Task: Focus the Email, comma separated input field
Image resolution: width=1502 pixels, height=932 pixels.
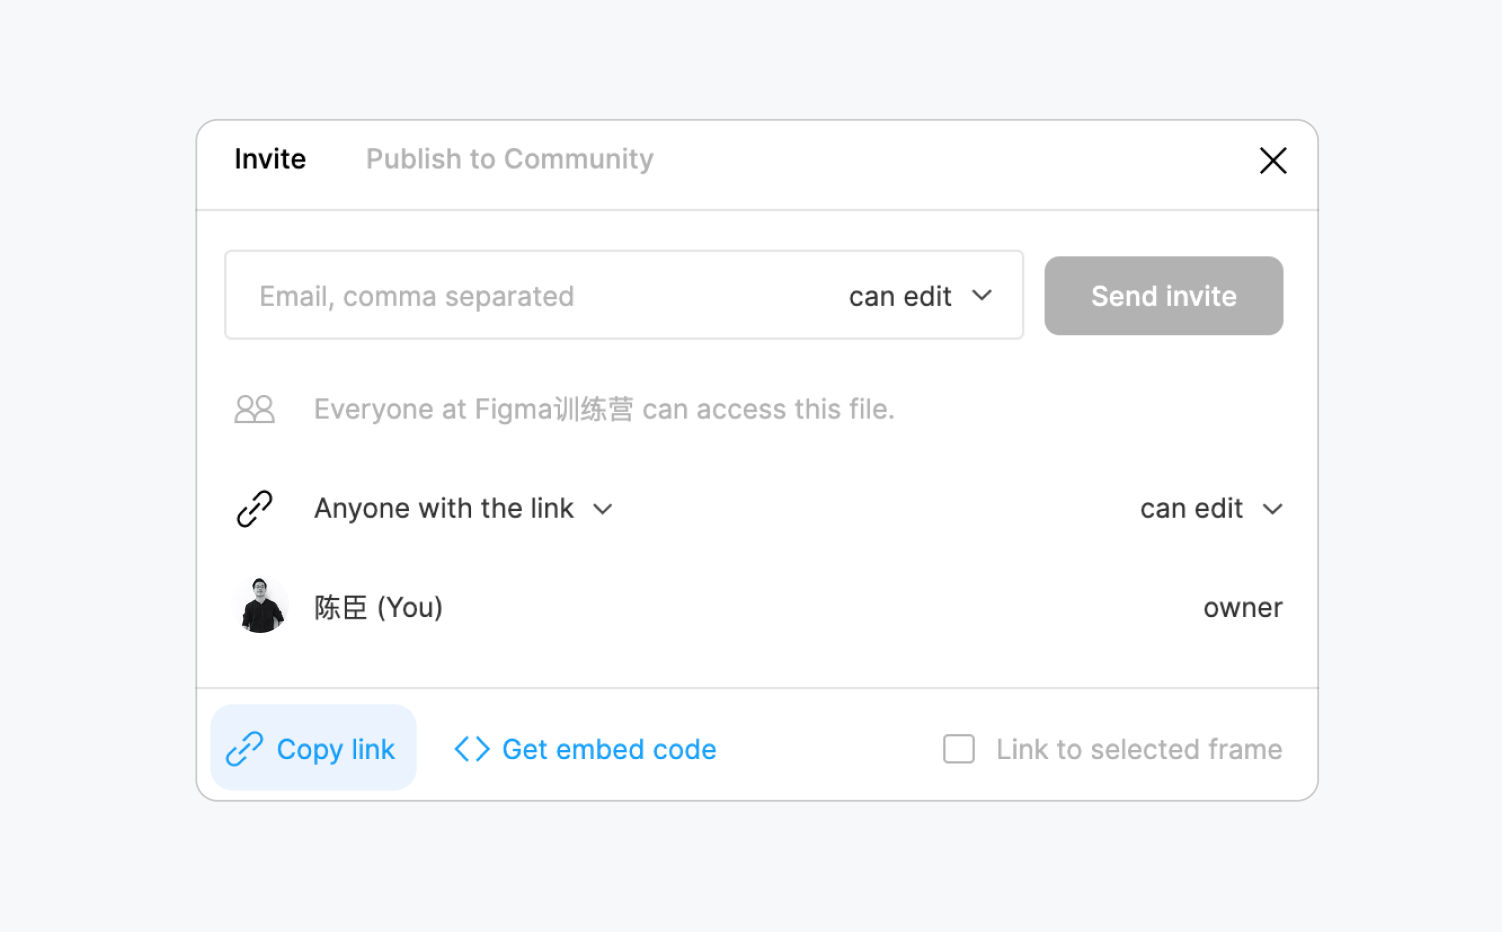Action: 520,296
